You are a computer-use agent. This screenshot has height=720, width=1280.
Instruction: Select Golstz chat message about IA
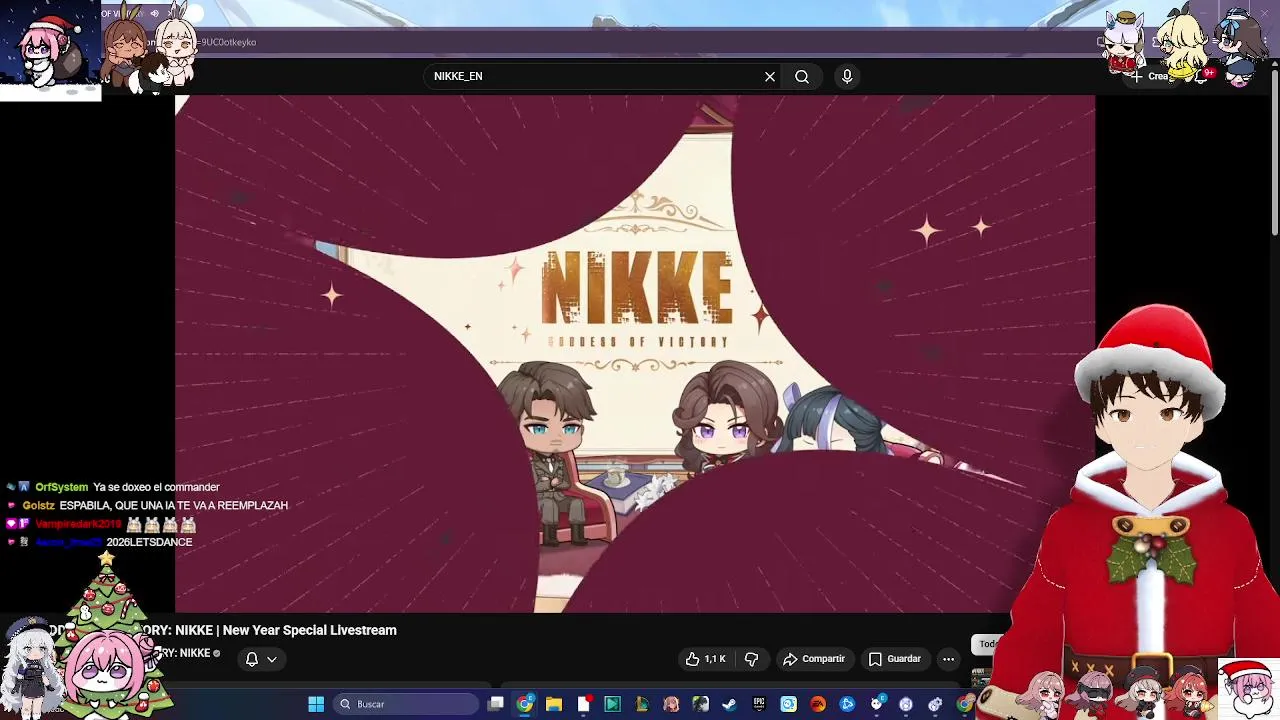[173, 506]
